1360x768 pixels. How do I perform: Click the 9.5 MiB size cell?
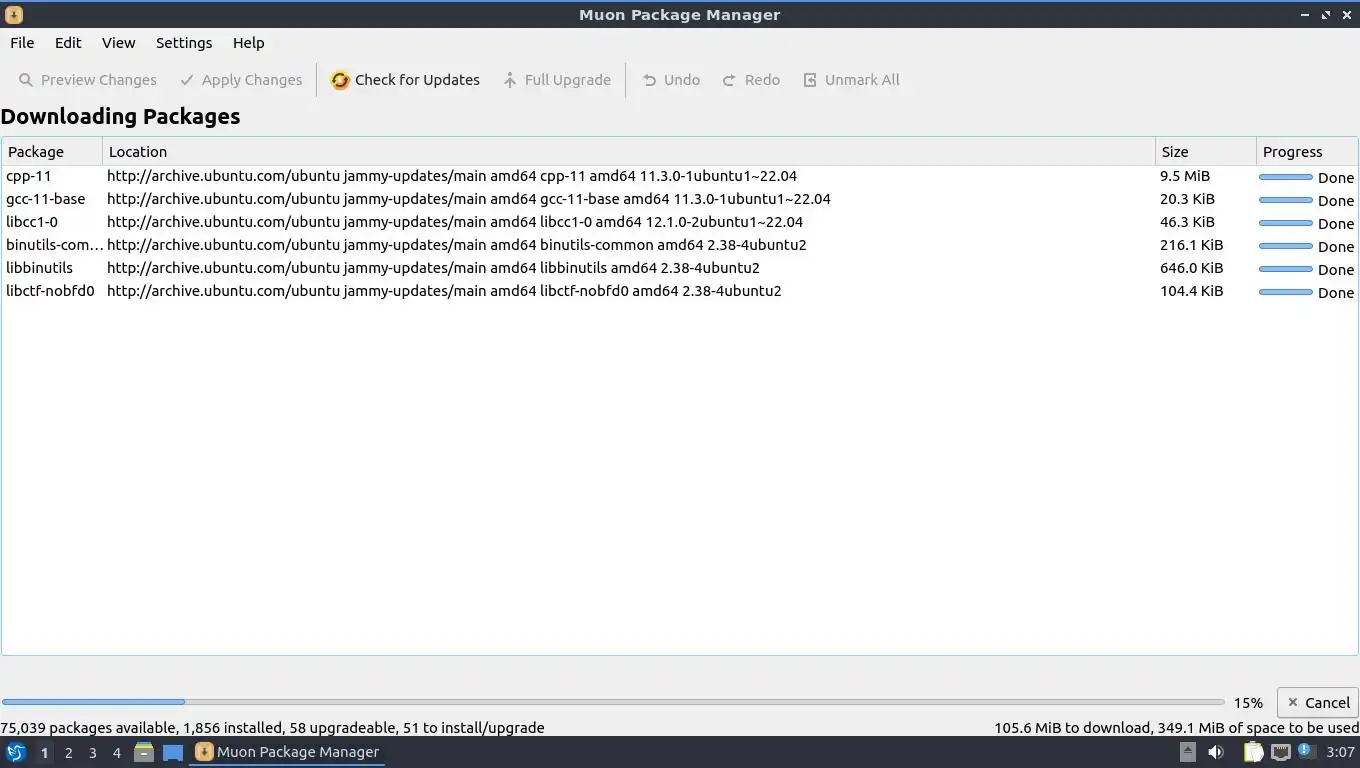1185,176
